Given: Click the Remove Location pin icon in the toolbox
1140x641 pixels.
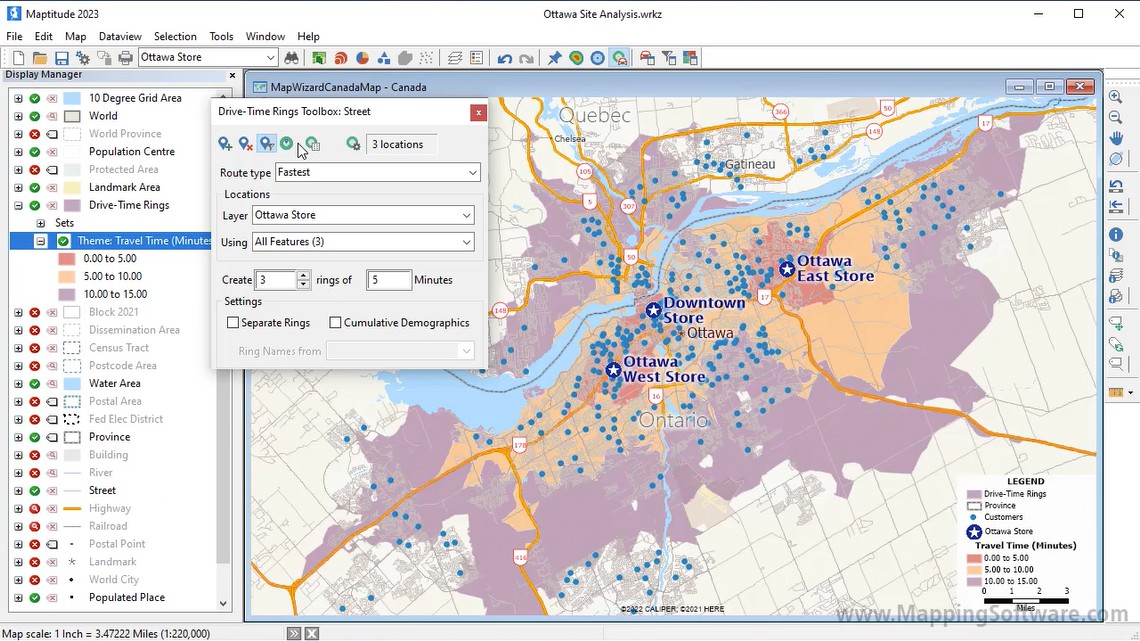Looking at the screenshot, I should pyautogui.click(x=245, y=144).
